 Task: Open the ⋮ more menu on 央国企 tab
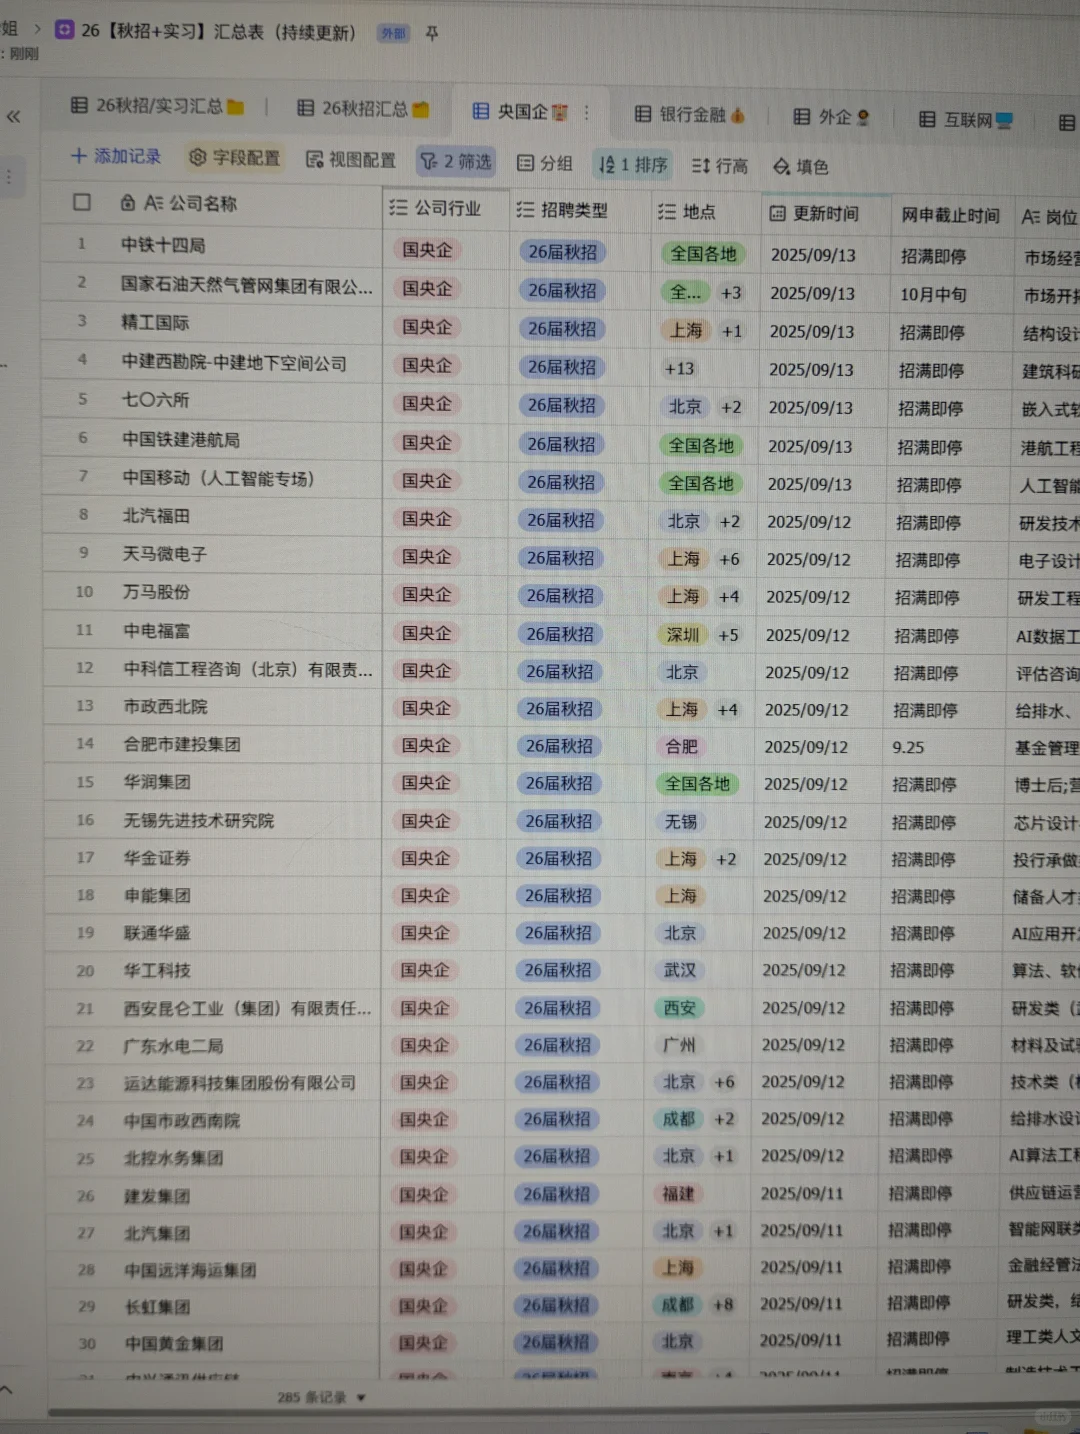587,113
